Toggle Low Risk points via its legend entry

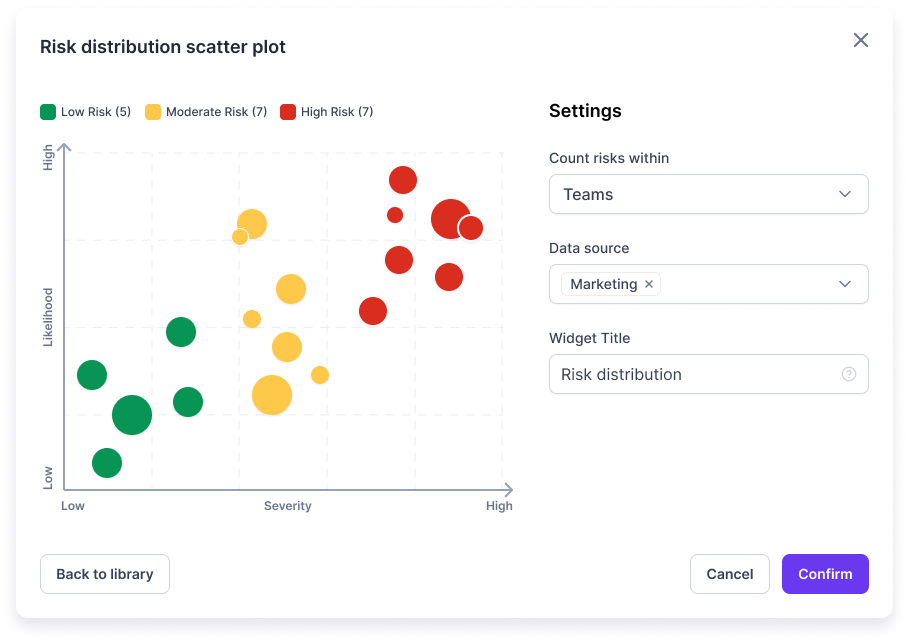pyautogui.click(x=84, y=112)
